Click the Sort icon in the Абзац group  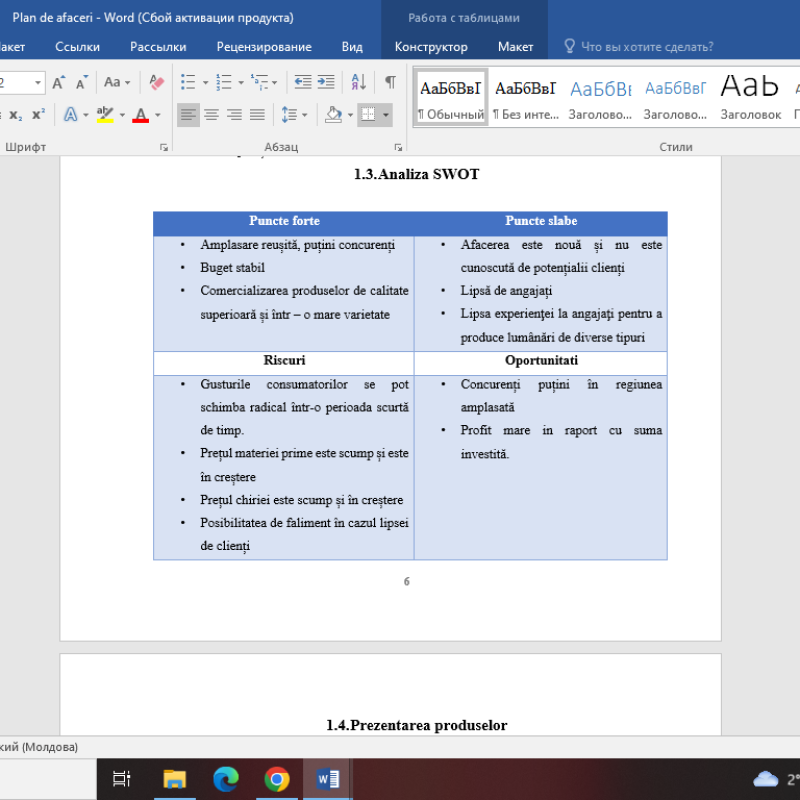tap(356, 81)
